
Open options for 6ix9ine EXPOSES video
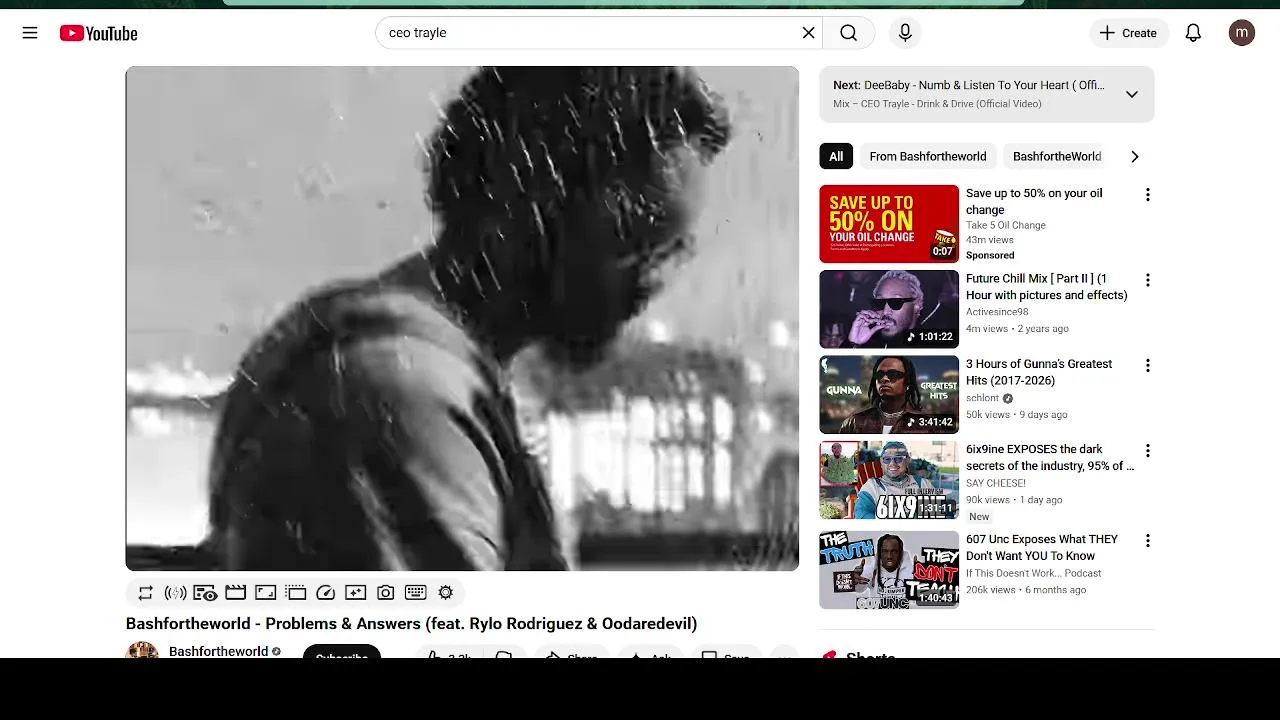pyautogui.click(x=1148, y=451)
